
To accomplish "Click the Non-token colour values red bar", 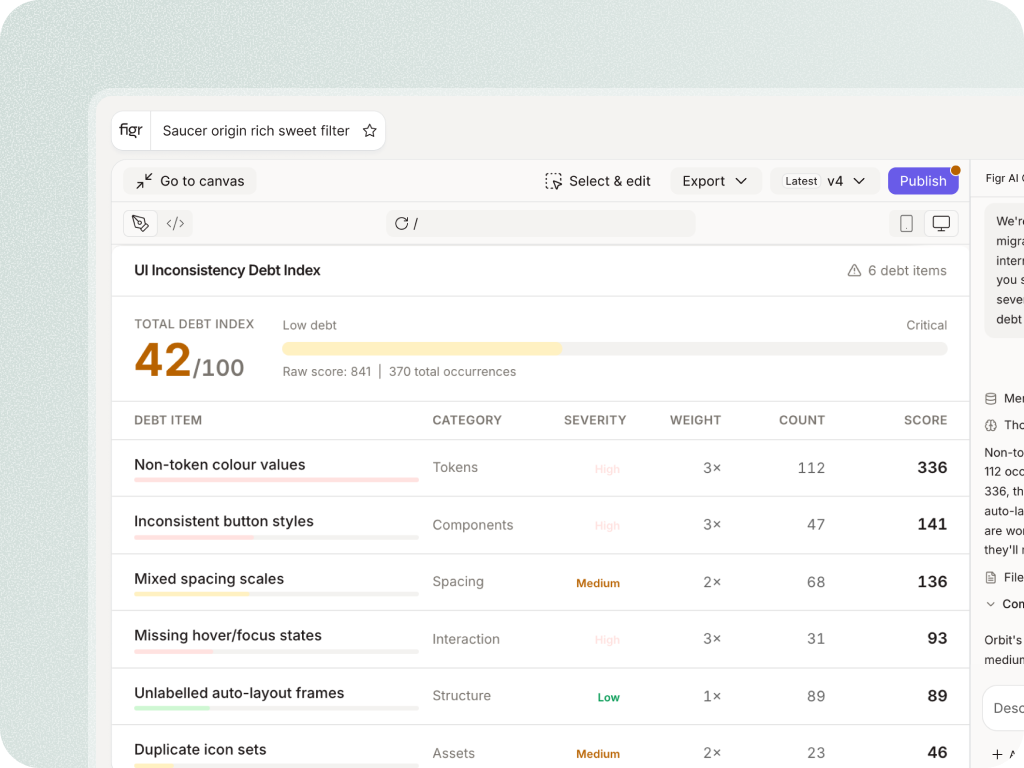I will tap(276, 480).
